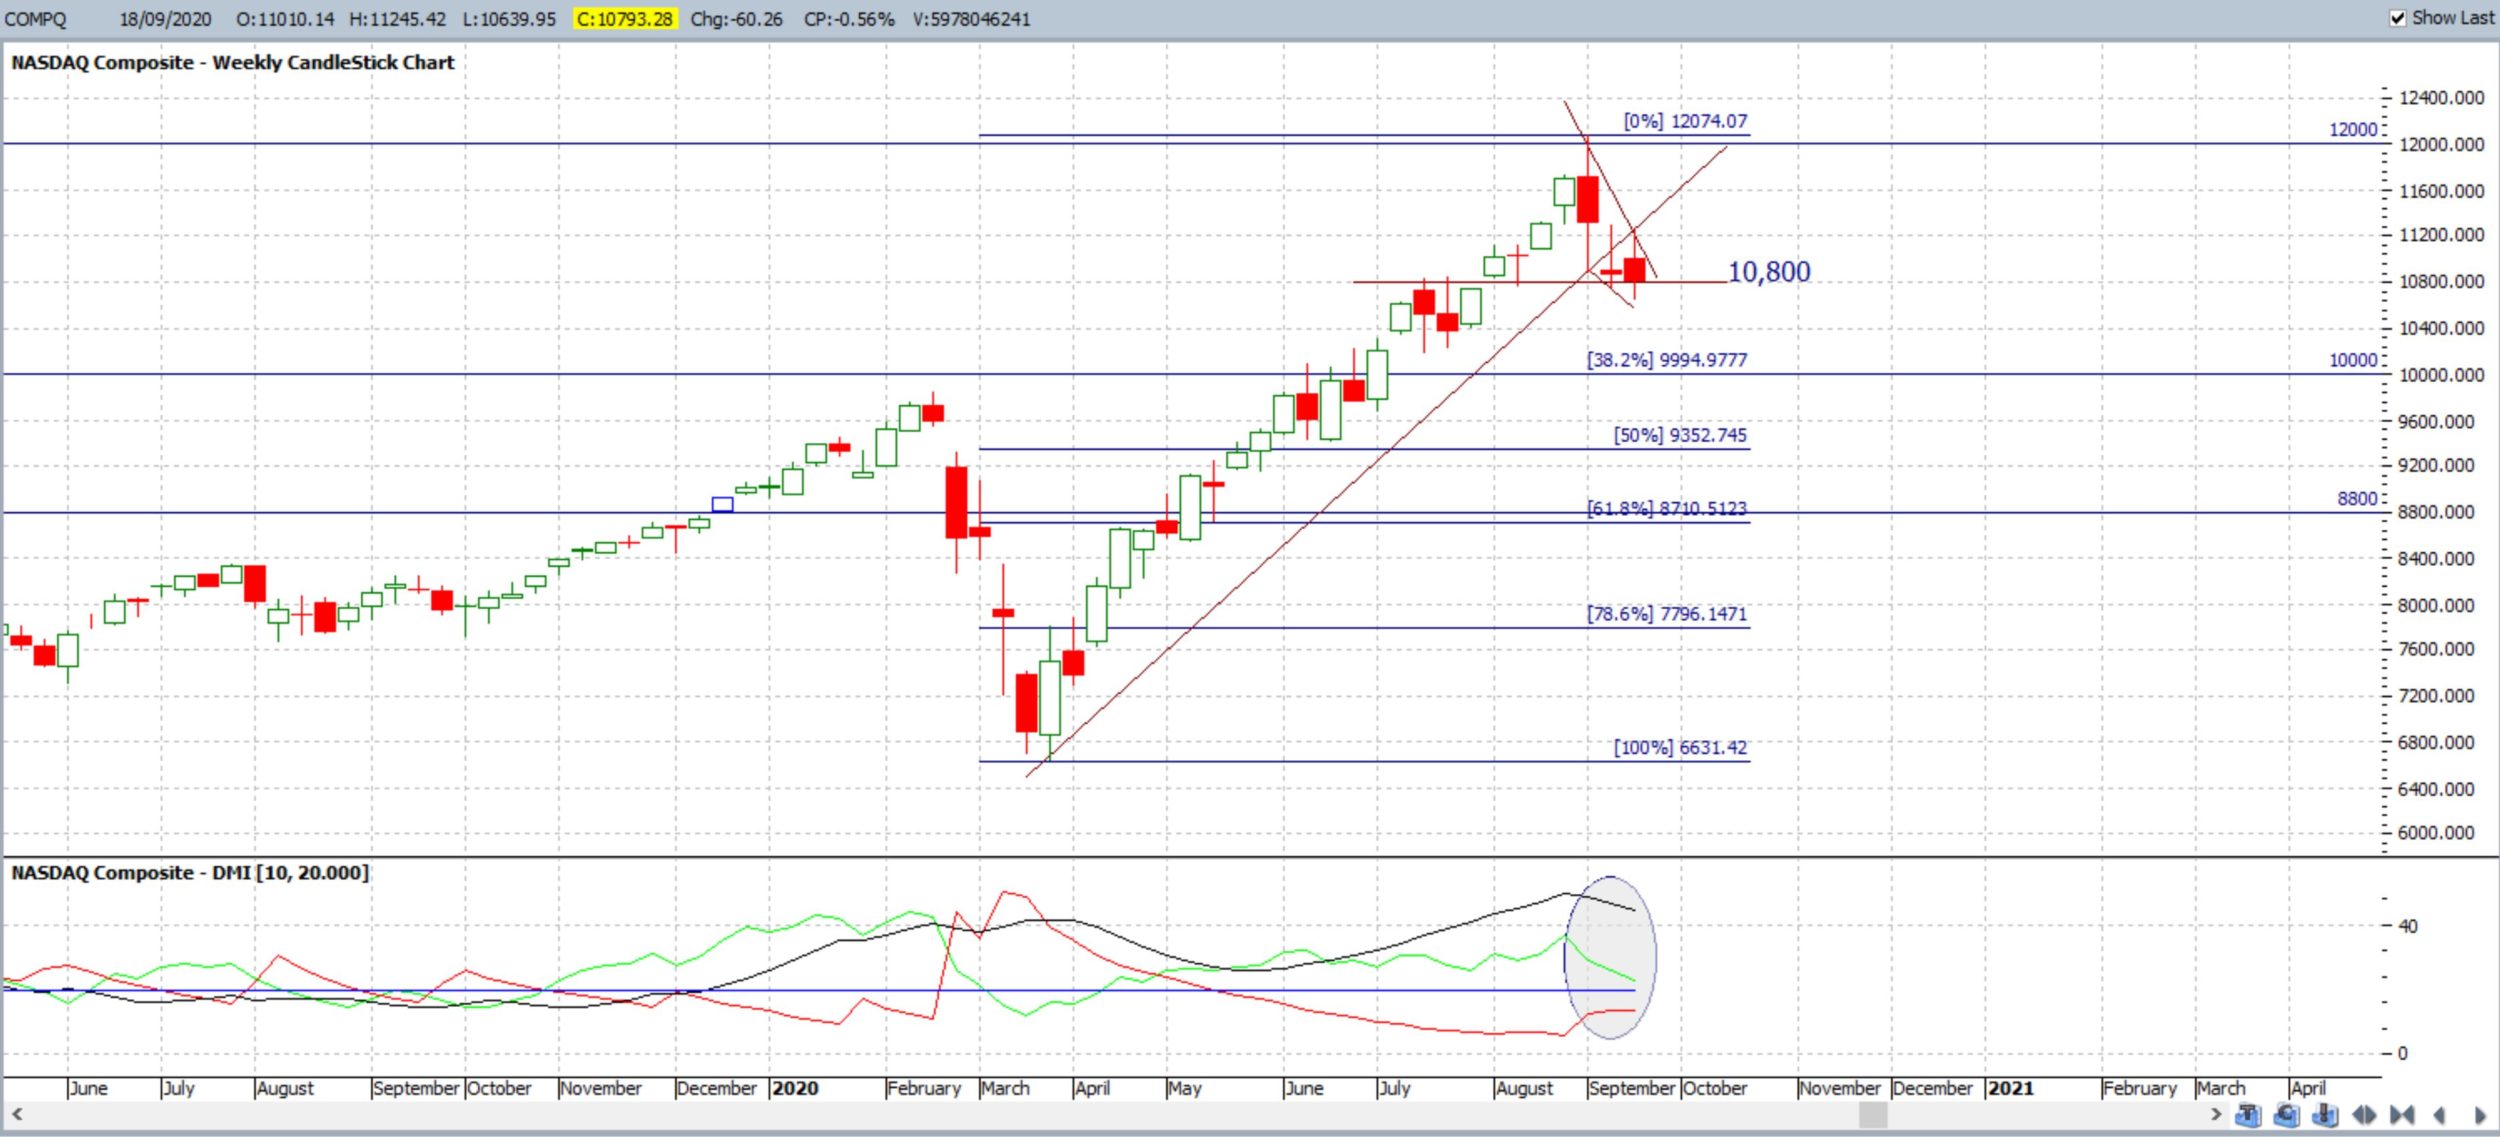The height and width of the screenshot is (1137, 2500).
Task: Click the 12400.000 price axis label
Action: pyautogui.click(x=2441, y=98)
